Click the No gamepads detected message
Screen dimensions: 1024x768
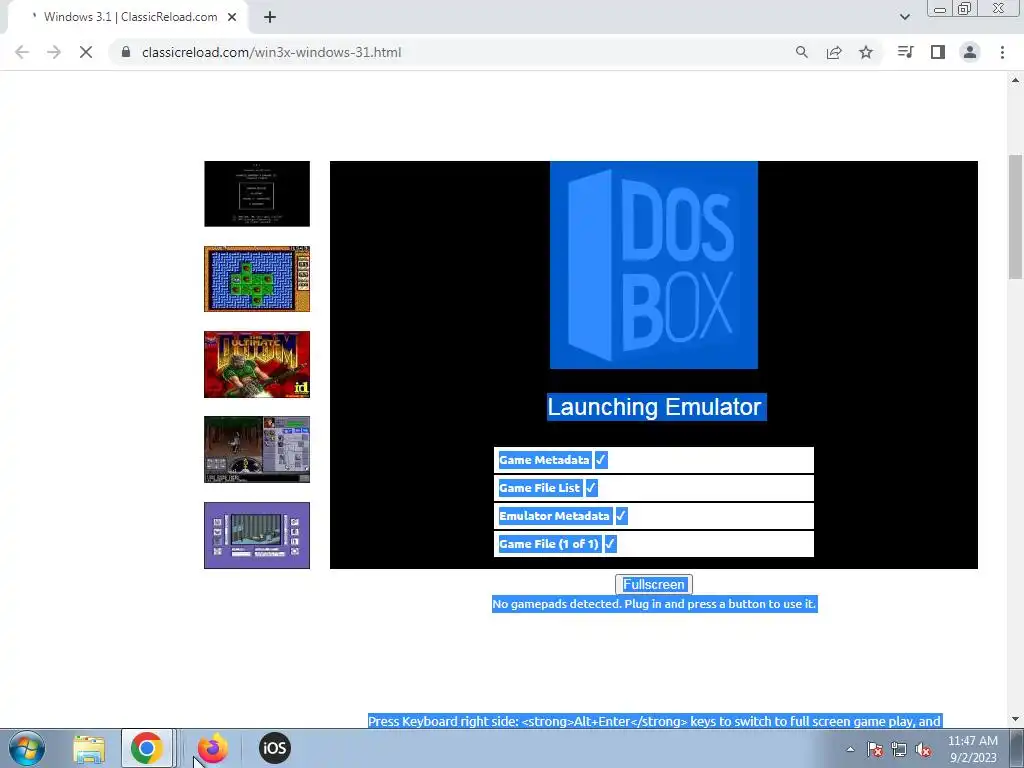(x=654, y=604)
